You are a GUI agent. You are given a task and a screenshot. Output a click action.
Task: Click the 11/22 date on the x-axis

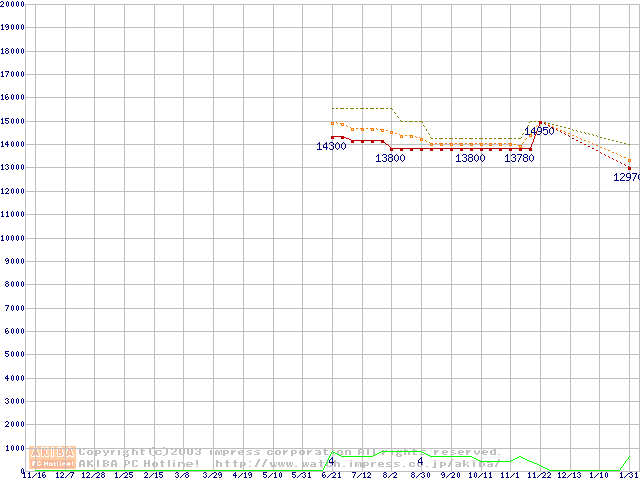coord(540,475)
